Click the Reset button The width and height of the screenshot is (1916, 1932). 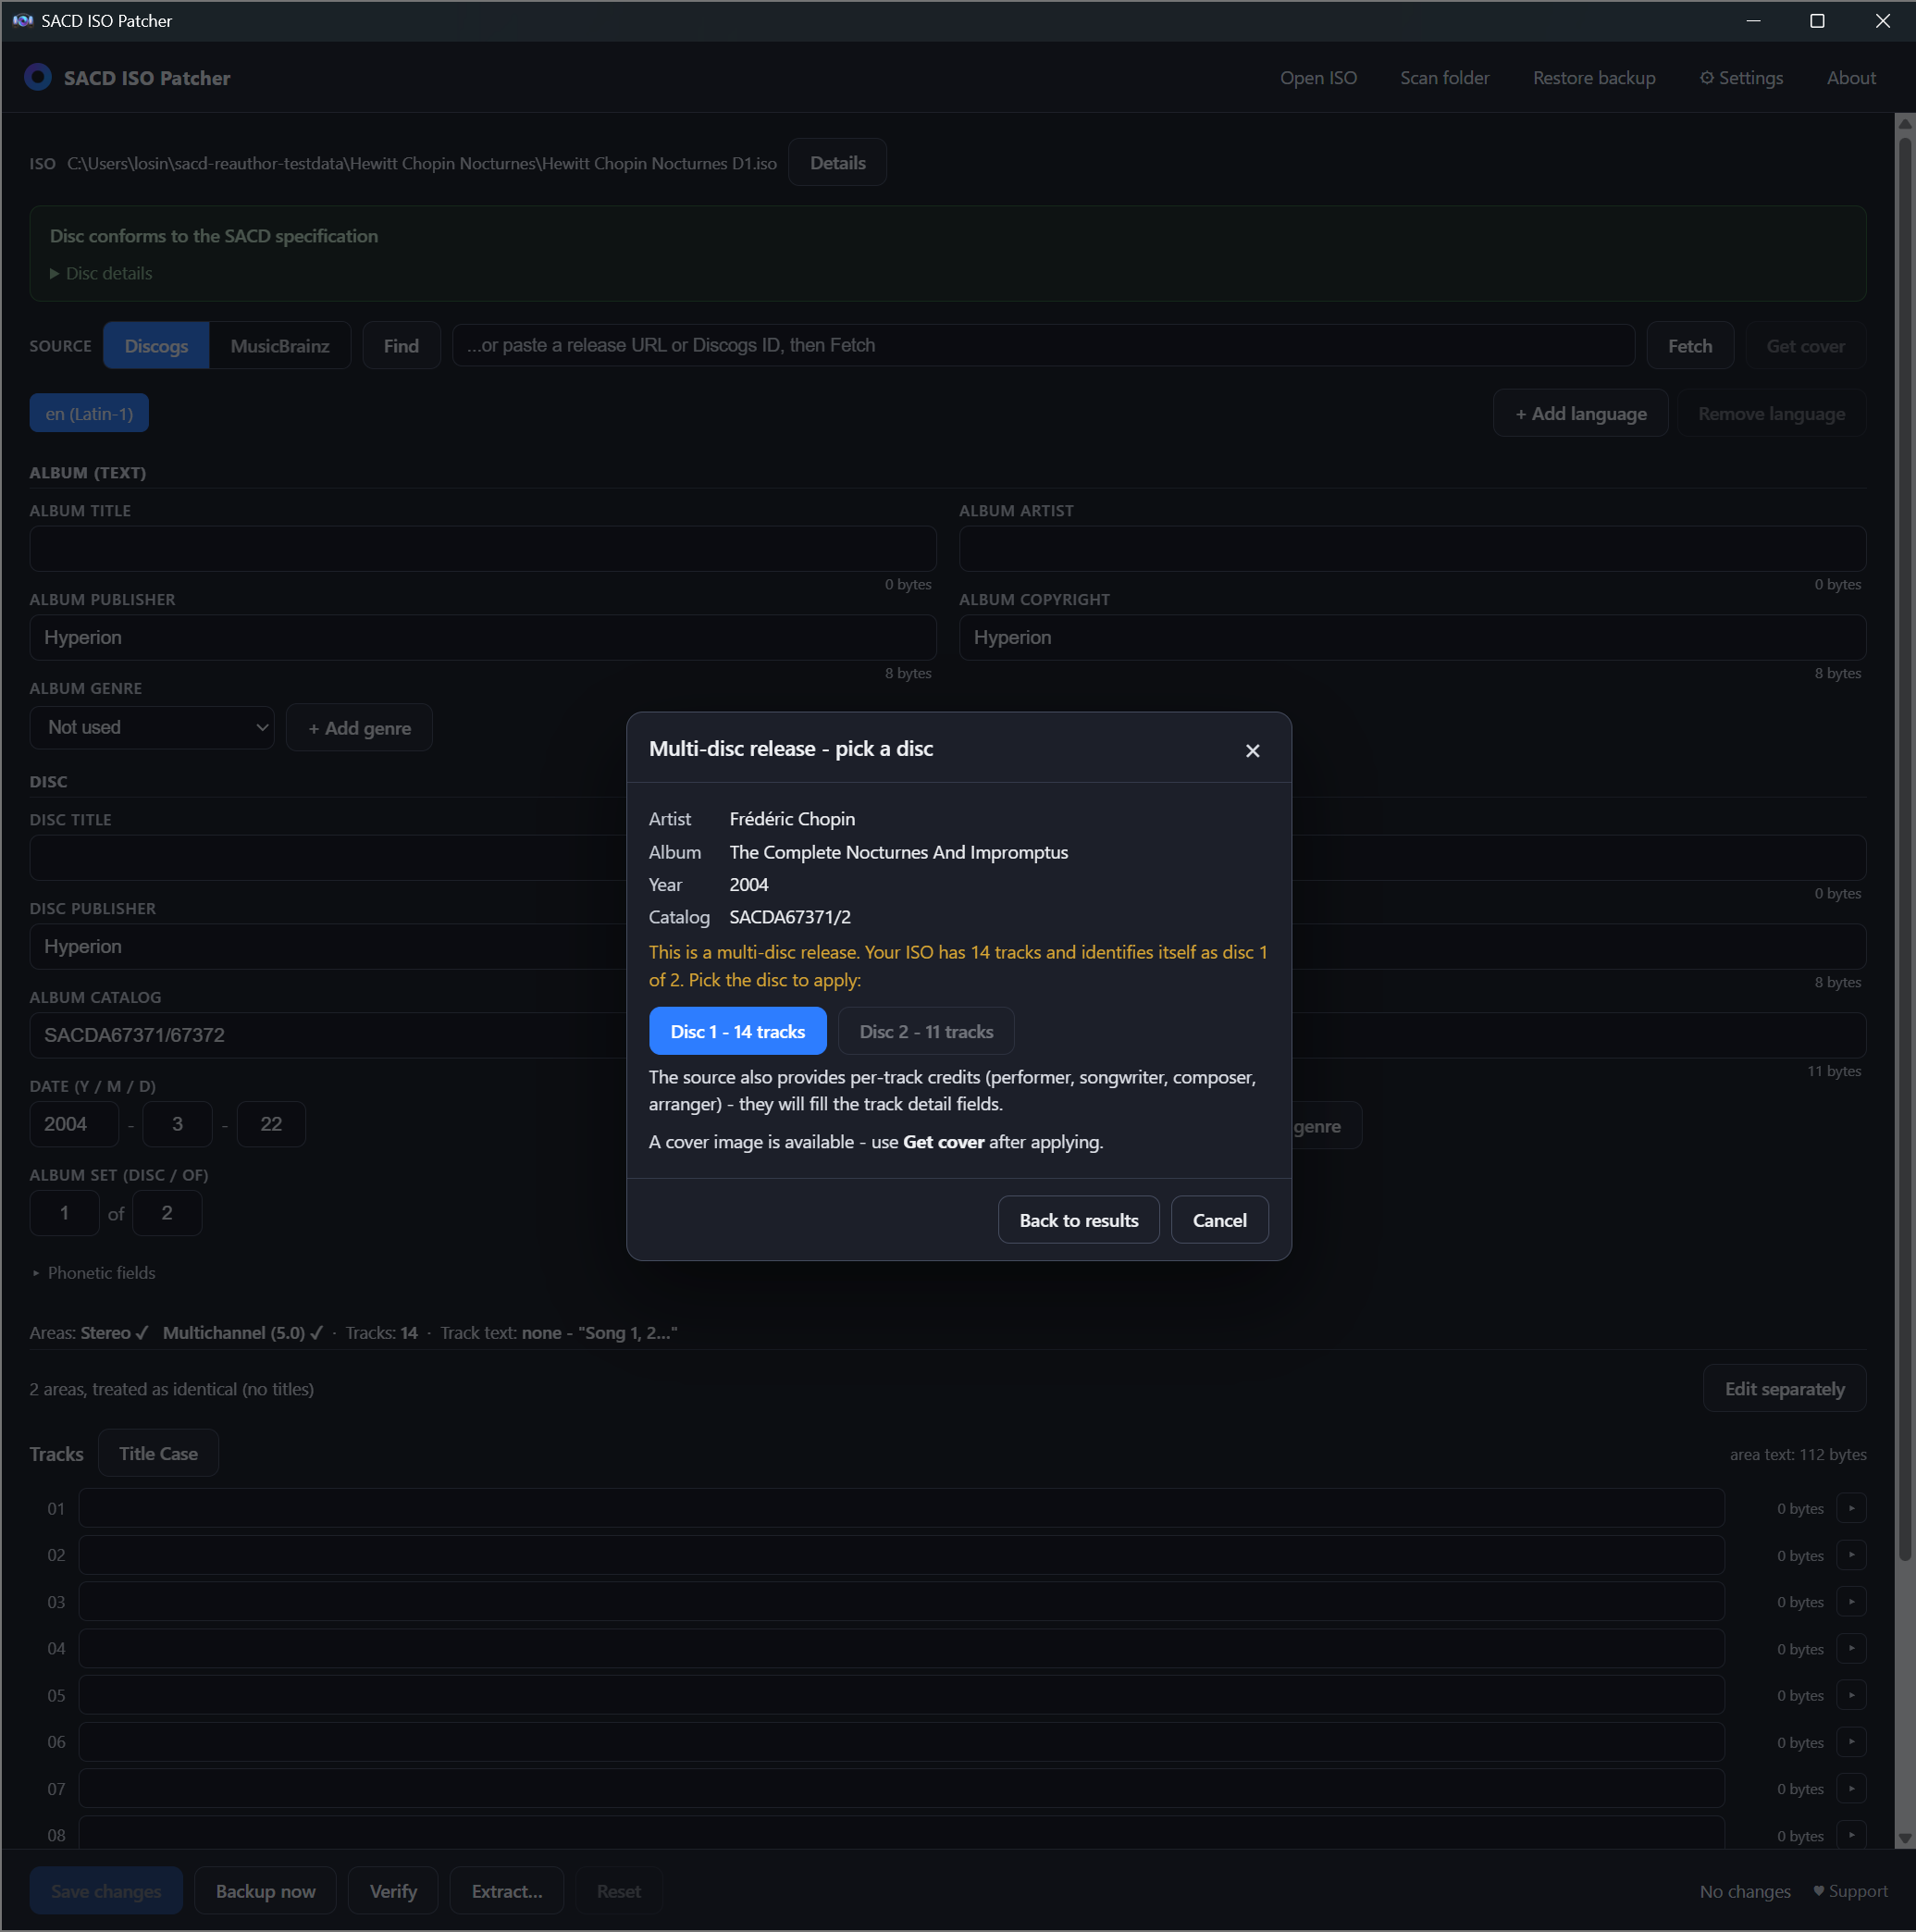click(x=619, y=1891)
